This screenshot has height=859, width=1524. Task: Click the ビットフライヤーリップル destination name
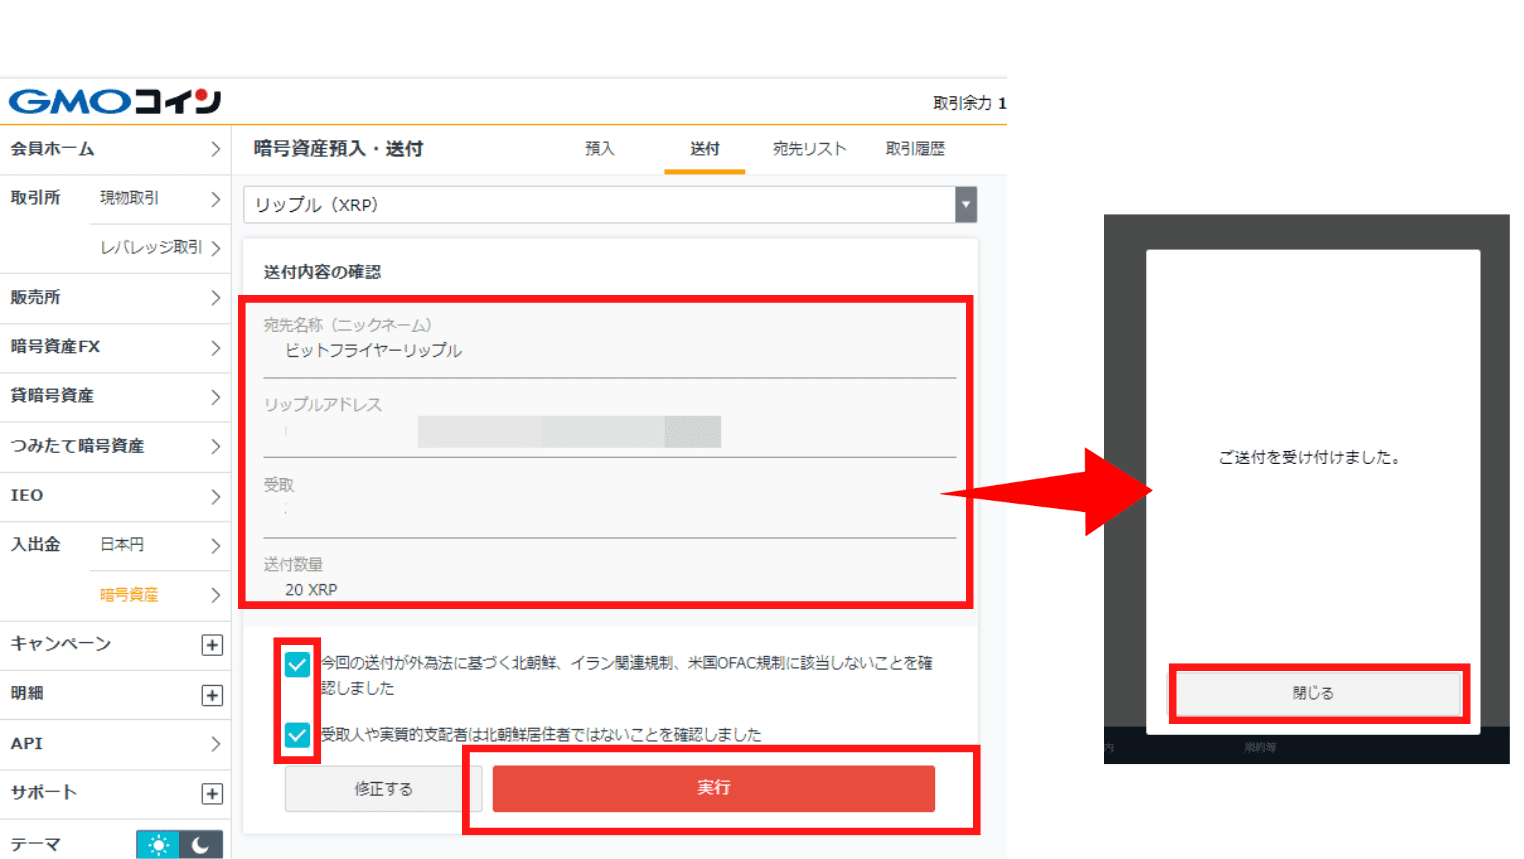point(373,351)
